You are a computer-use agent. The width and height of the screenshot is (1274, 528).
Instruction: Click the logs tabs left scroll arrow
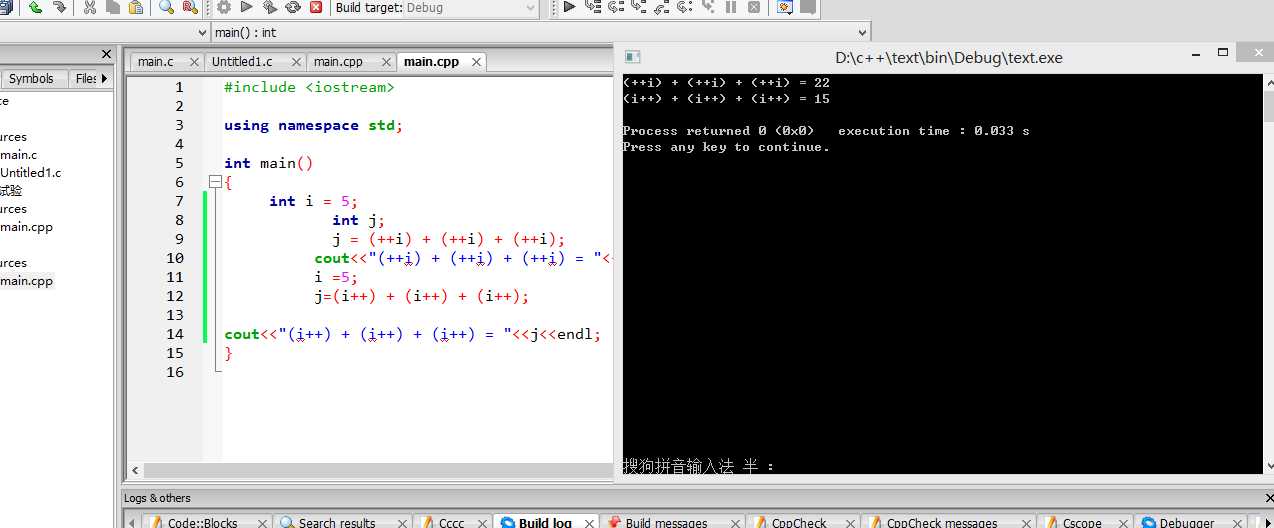[x=130, y=522]
